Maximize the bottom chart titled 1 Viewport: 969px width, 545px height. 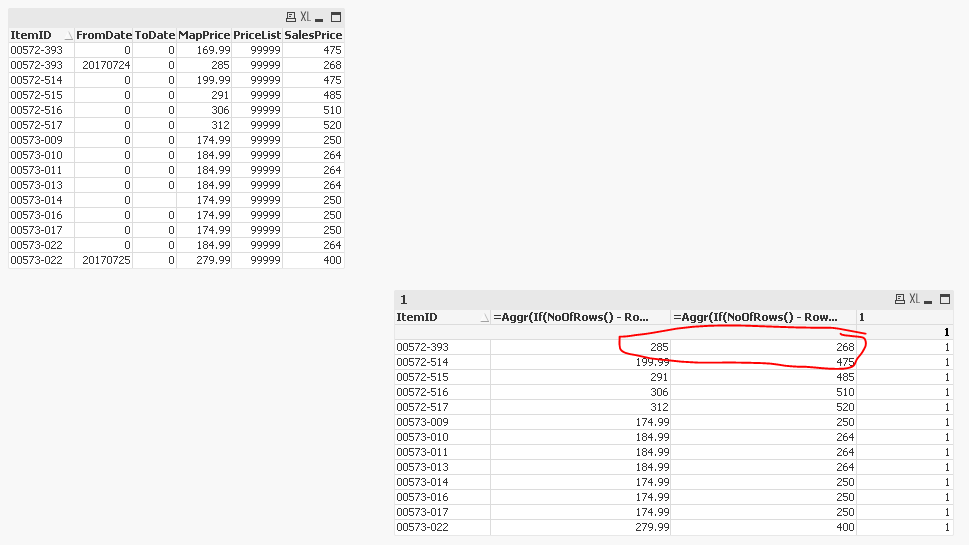(x=945, y=300)
